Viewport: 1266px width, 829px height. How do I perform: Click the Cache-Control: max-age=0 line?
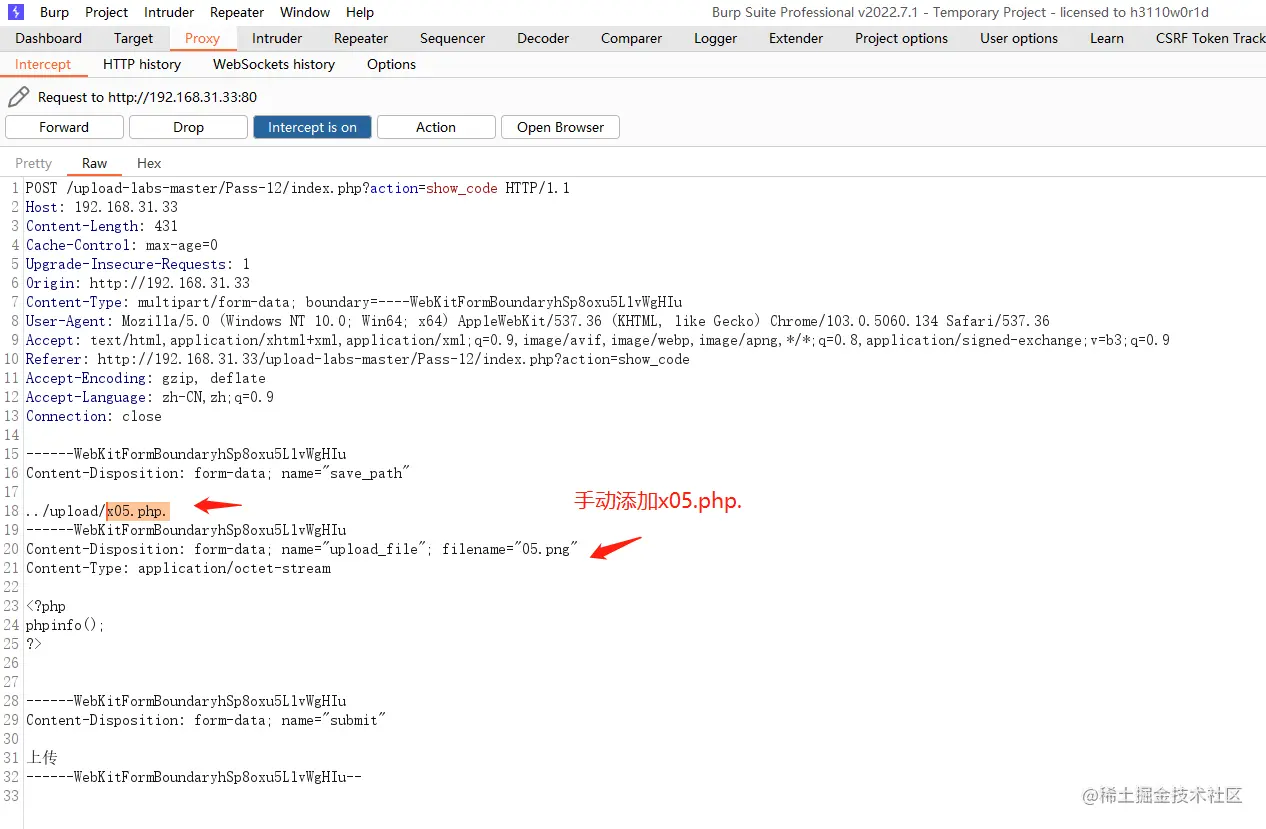pyautogui.click(x=122, y=245)
